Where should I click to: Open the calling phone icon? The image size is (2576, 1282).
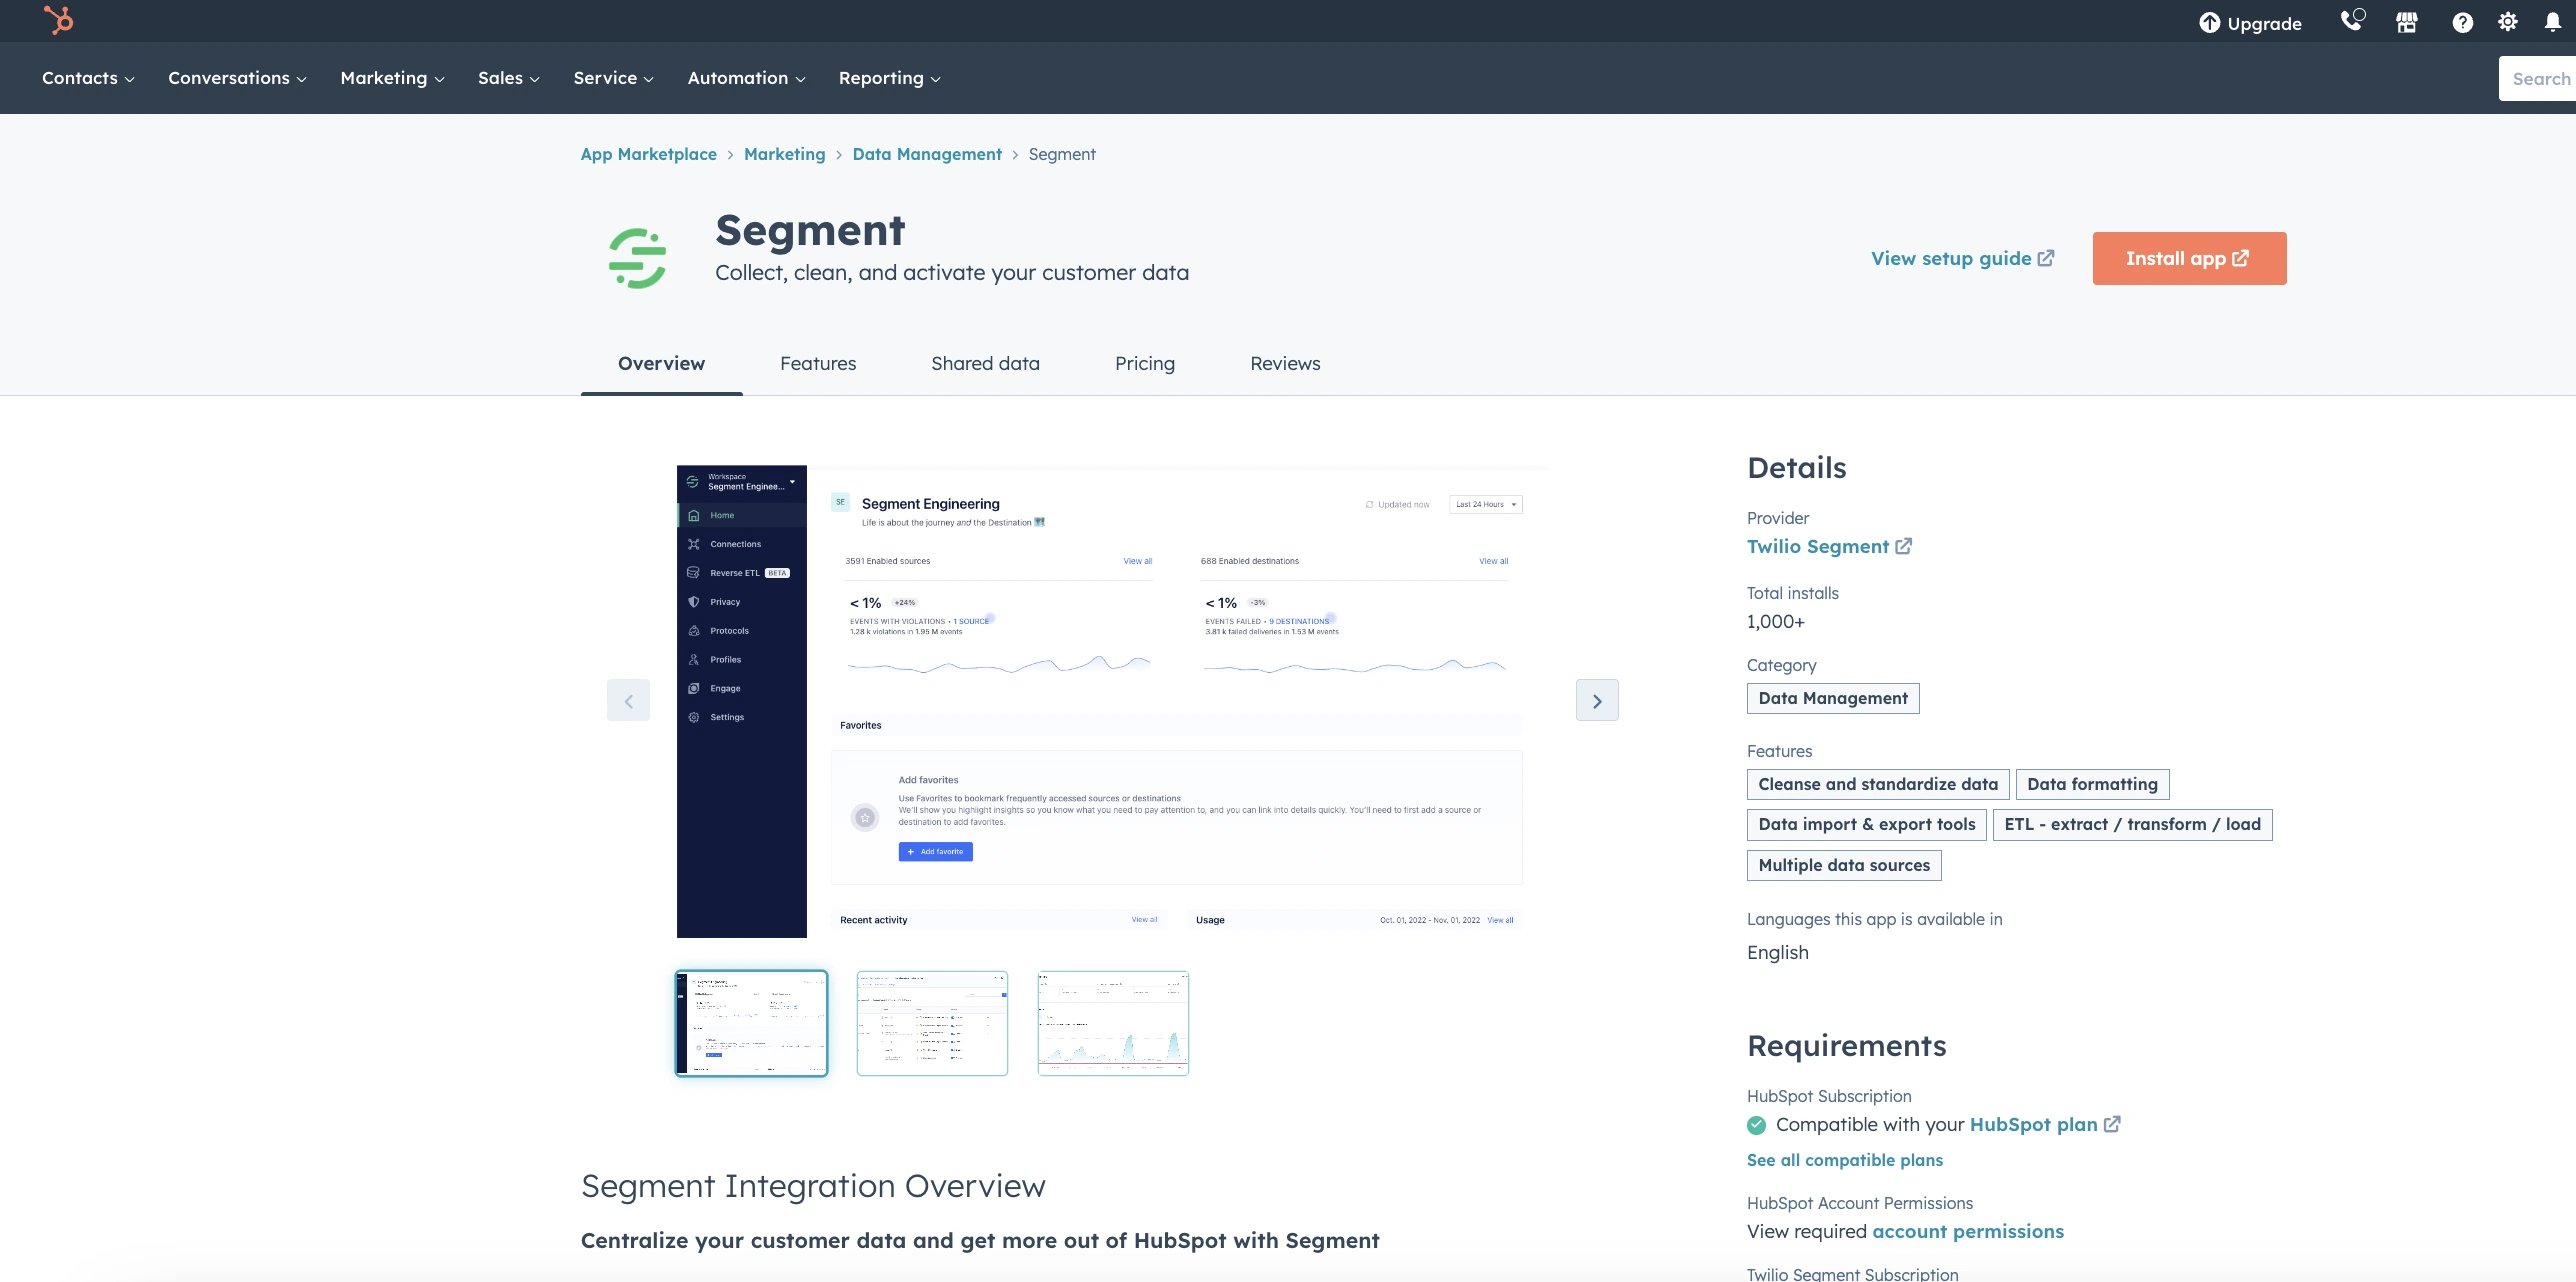click(2351, 21)
